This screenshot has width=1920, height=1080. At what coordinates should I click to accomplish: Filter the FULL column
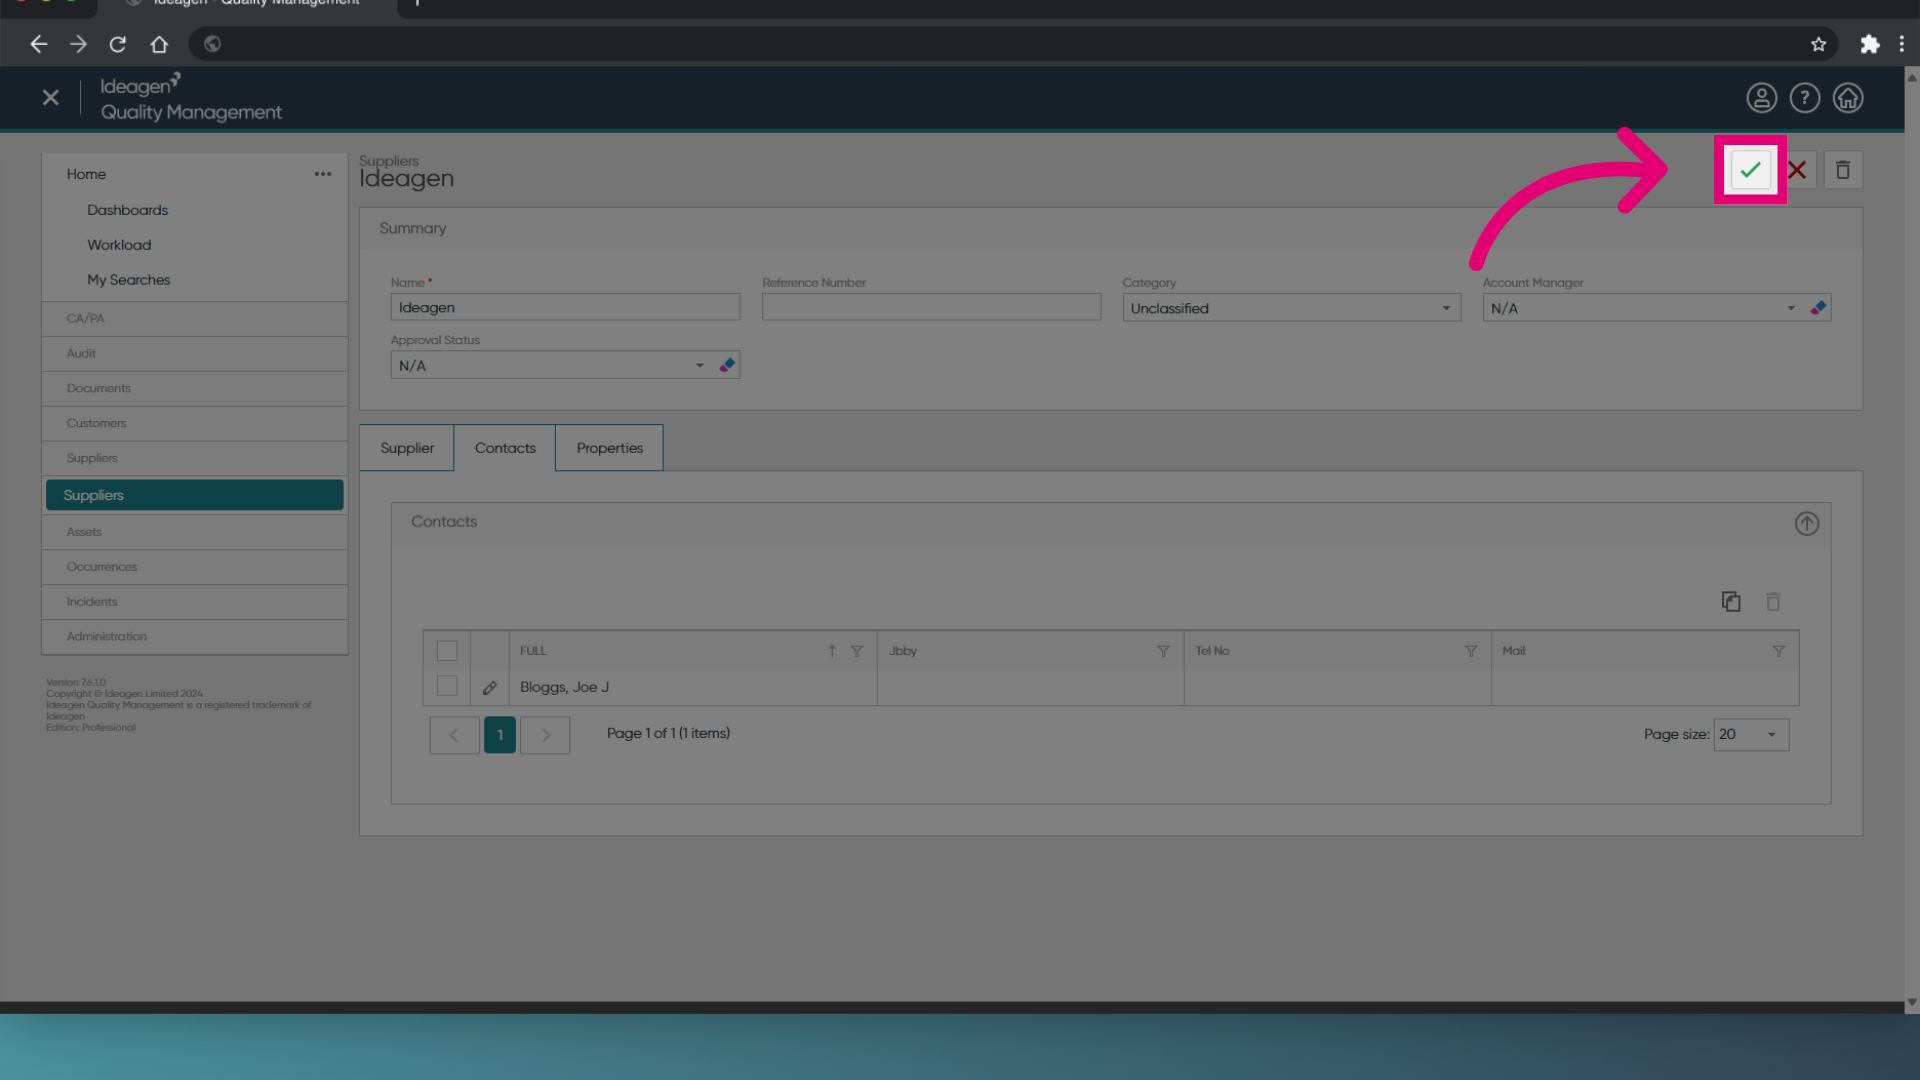click(857, 651)
